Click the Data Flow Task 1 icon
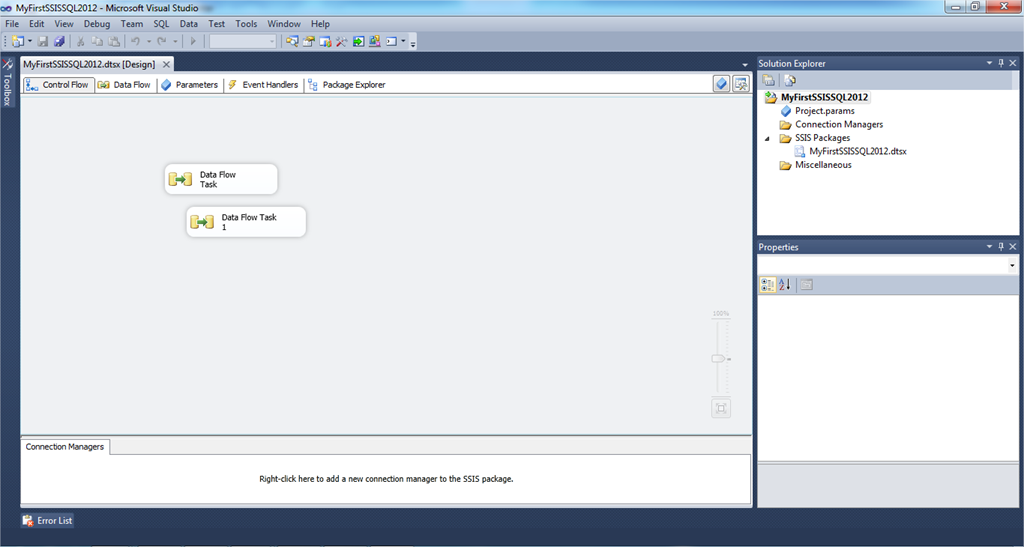 [202, 222]
